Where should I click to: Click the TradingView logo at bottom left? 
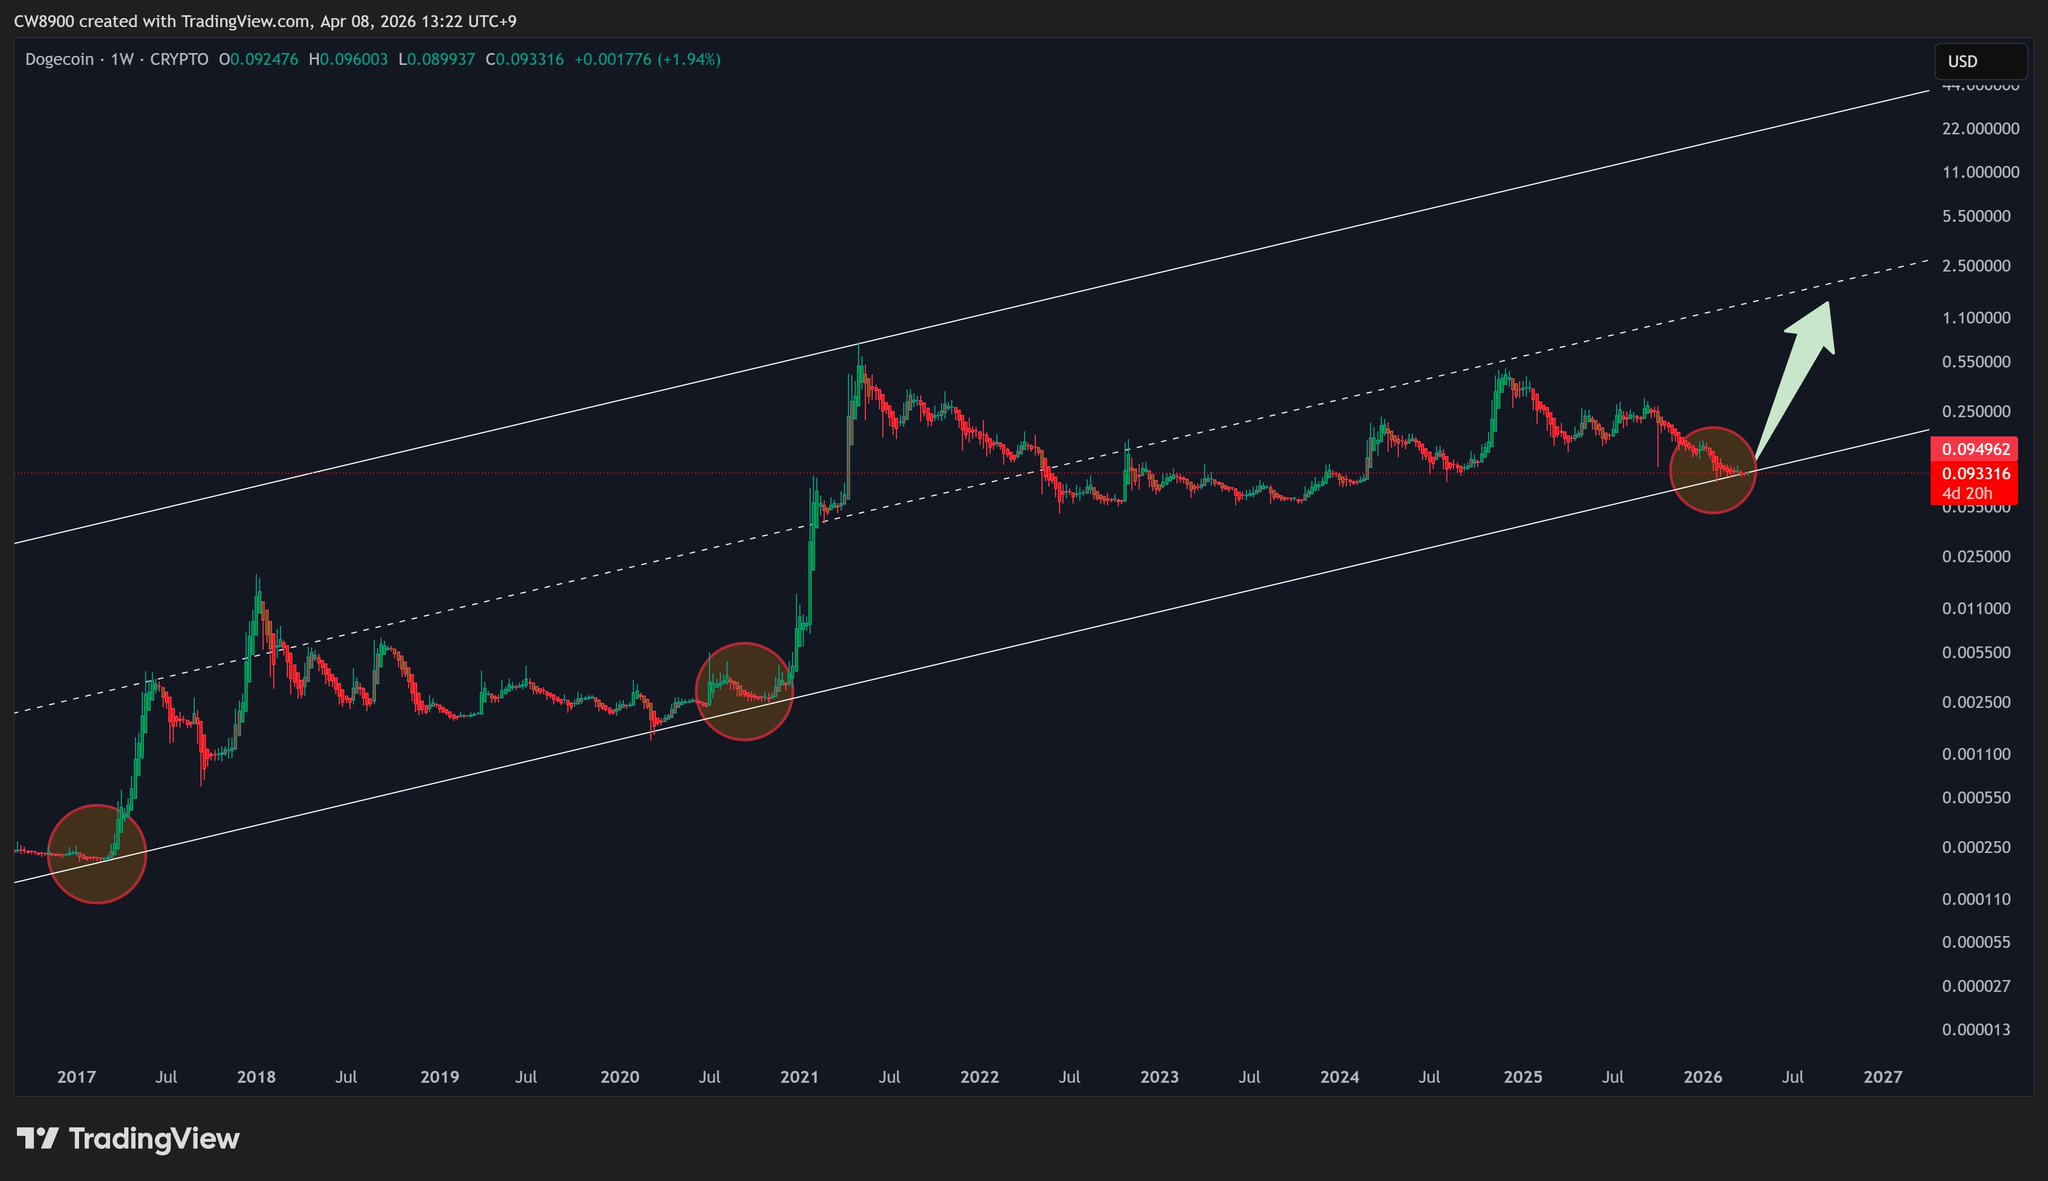pyautogui.click(x=128, y=1139)
